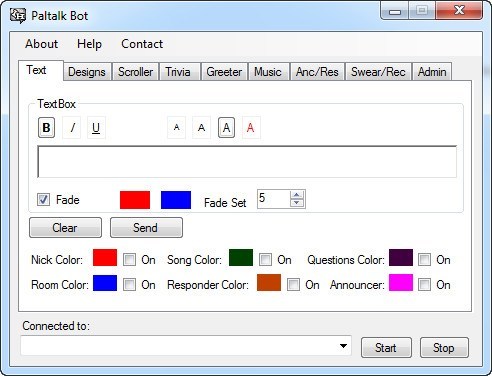
Task: Minimize the Paltalk Bot window
Action: pyautogui.click(x=395, y=12)
